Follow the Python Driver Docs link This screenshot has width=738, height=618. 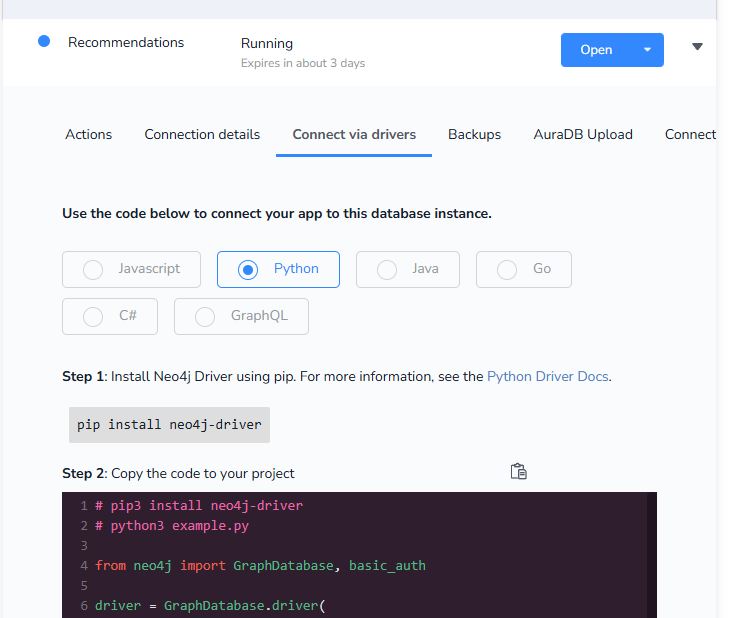tap(548, 377)
